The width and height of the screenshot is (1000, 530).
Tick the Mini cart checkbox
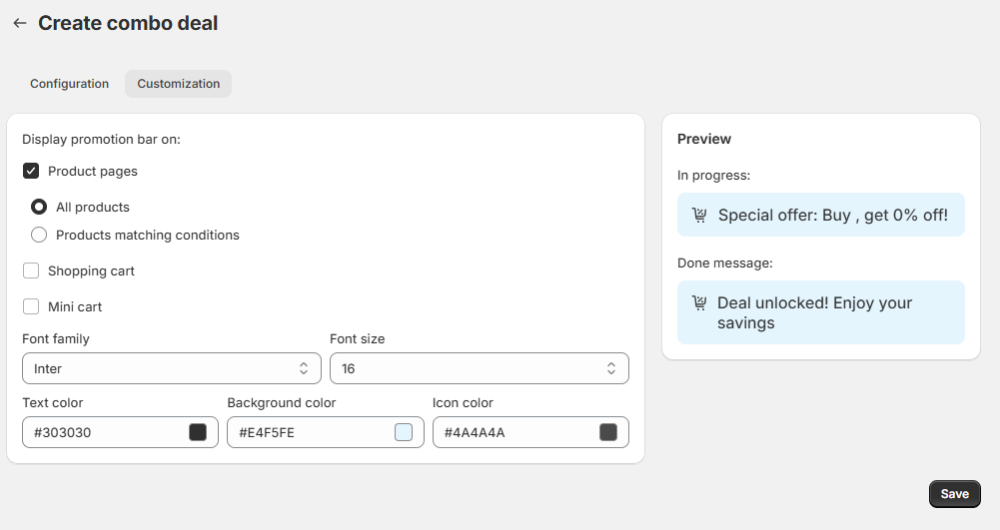31,307
